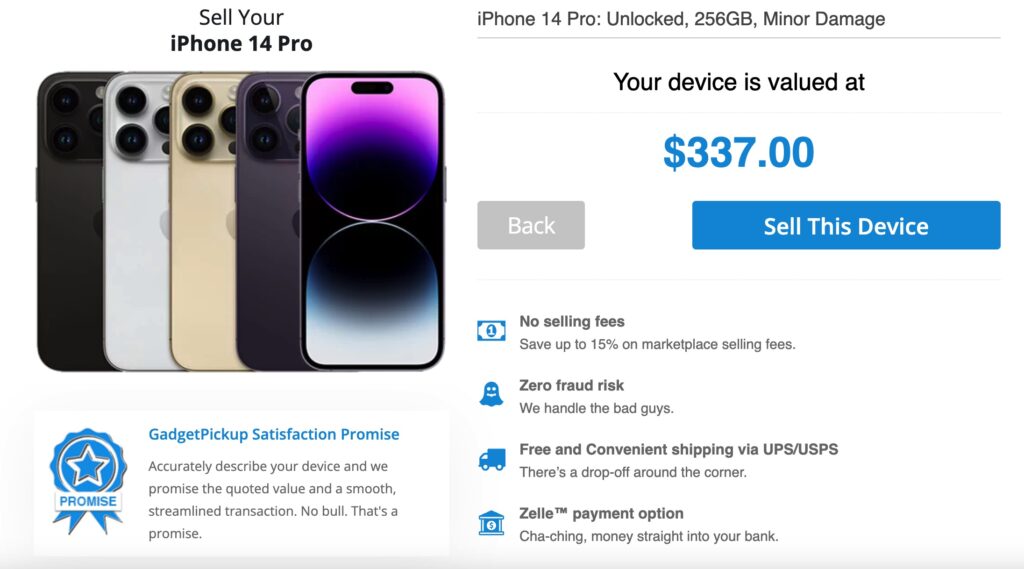
Task: Go back with the gray Back button
Action: pos(531,225)
